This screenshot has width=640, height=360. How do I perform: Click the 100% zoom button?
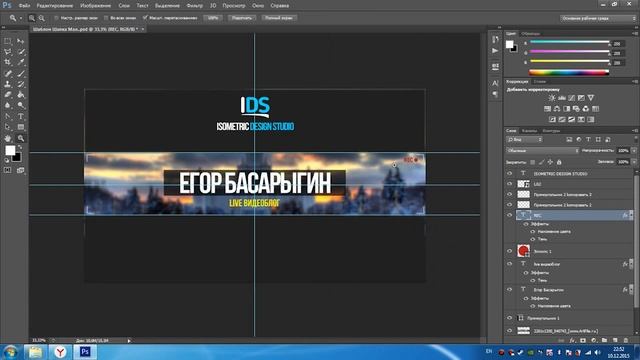(213, 18)
